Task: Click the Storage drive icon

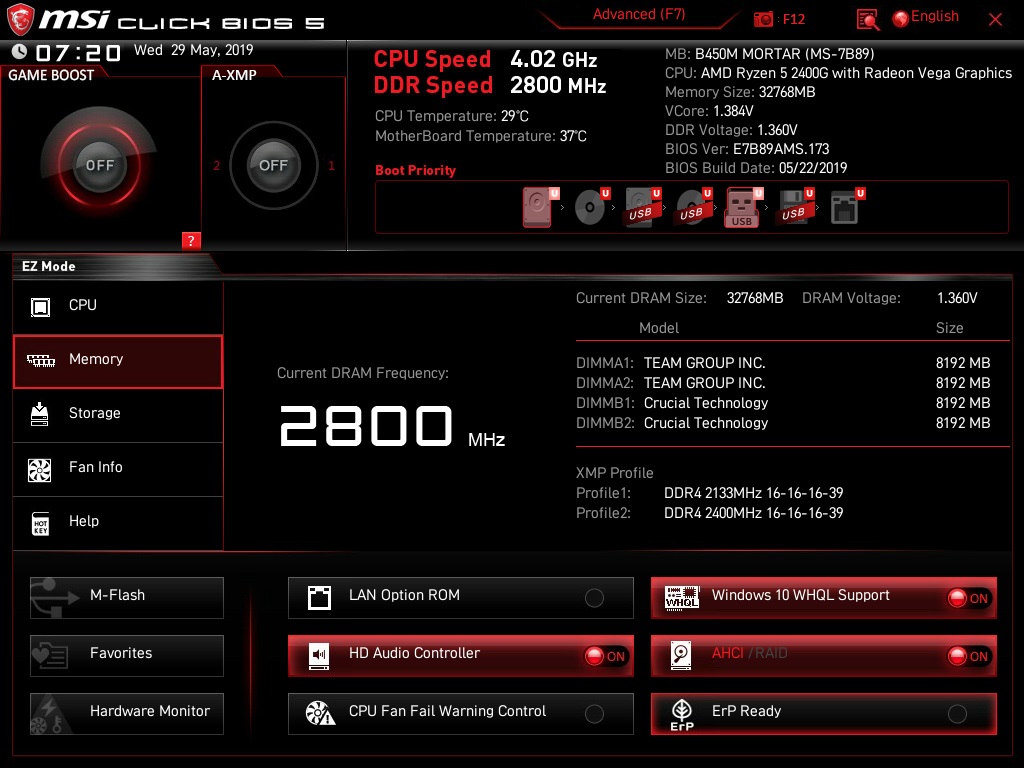Action: 40,414
